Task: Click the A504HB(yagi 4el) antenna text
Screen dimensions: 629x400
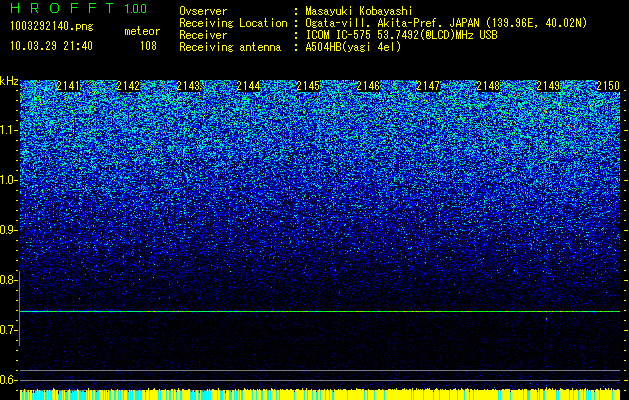Action: click(x=353, y=47)
